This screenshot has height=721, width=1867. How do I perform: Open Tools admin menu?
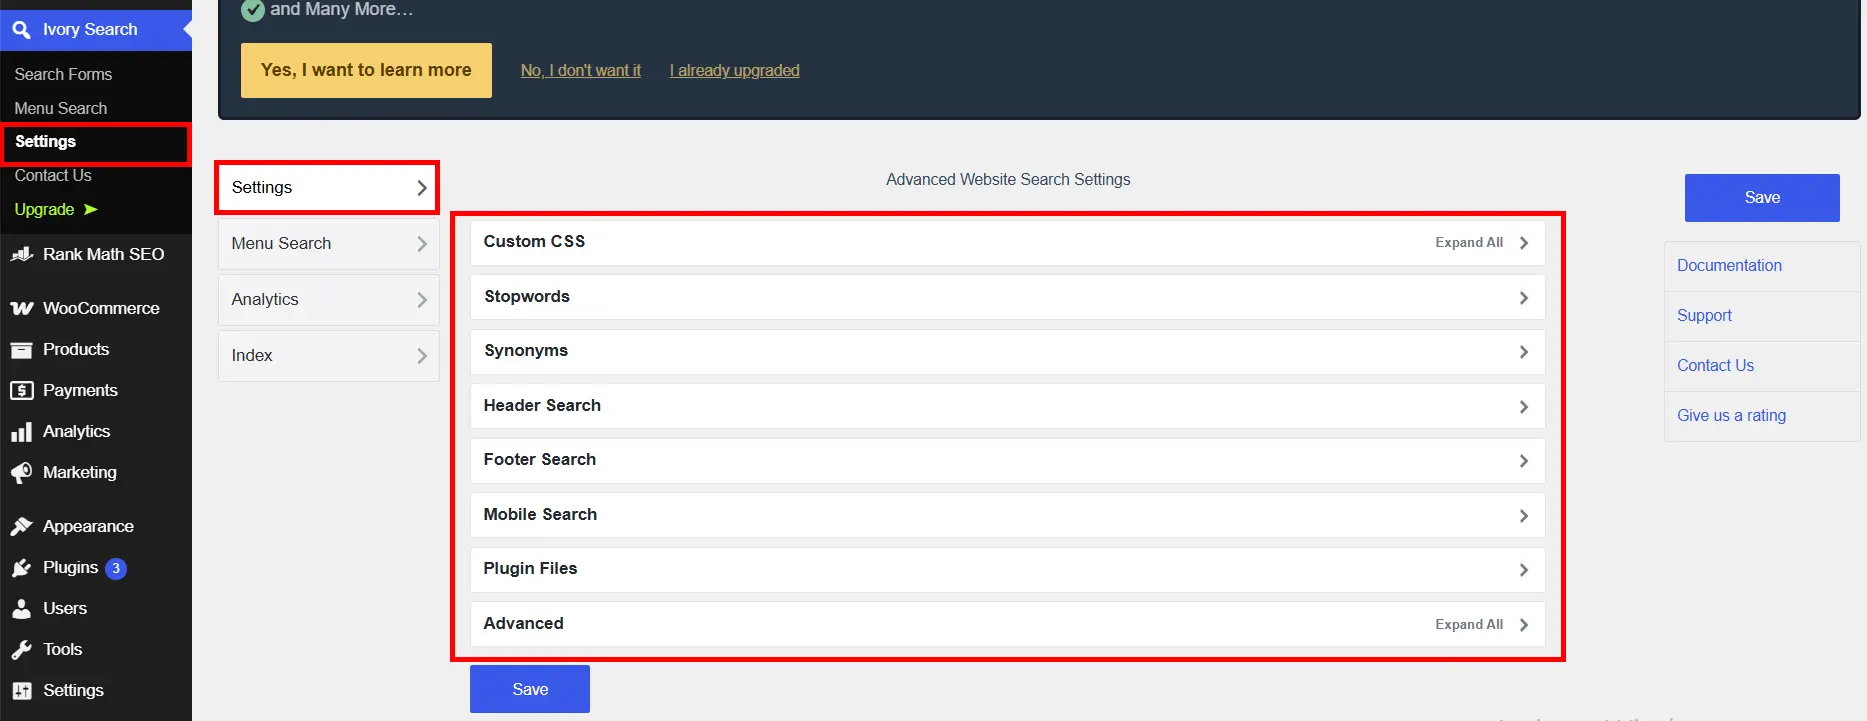click(x=96, y=650)
